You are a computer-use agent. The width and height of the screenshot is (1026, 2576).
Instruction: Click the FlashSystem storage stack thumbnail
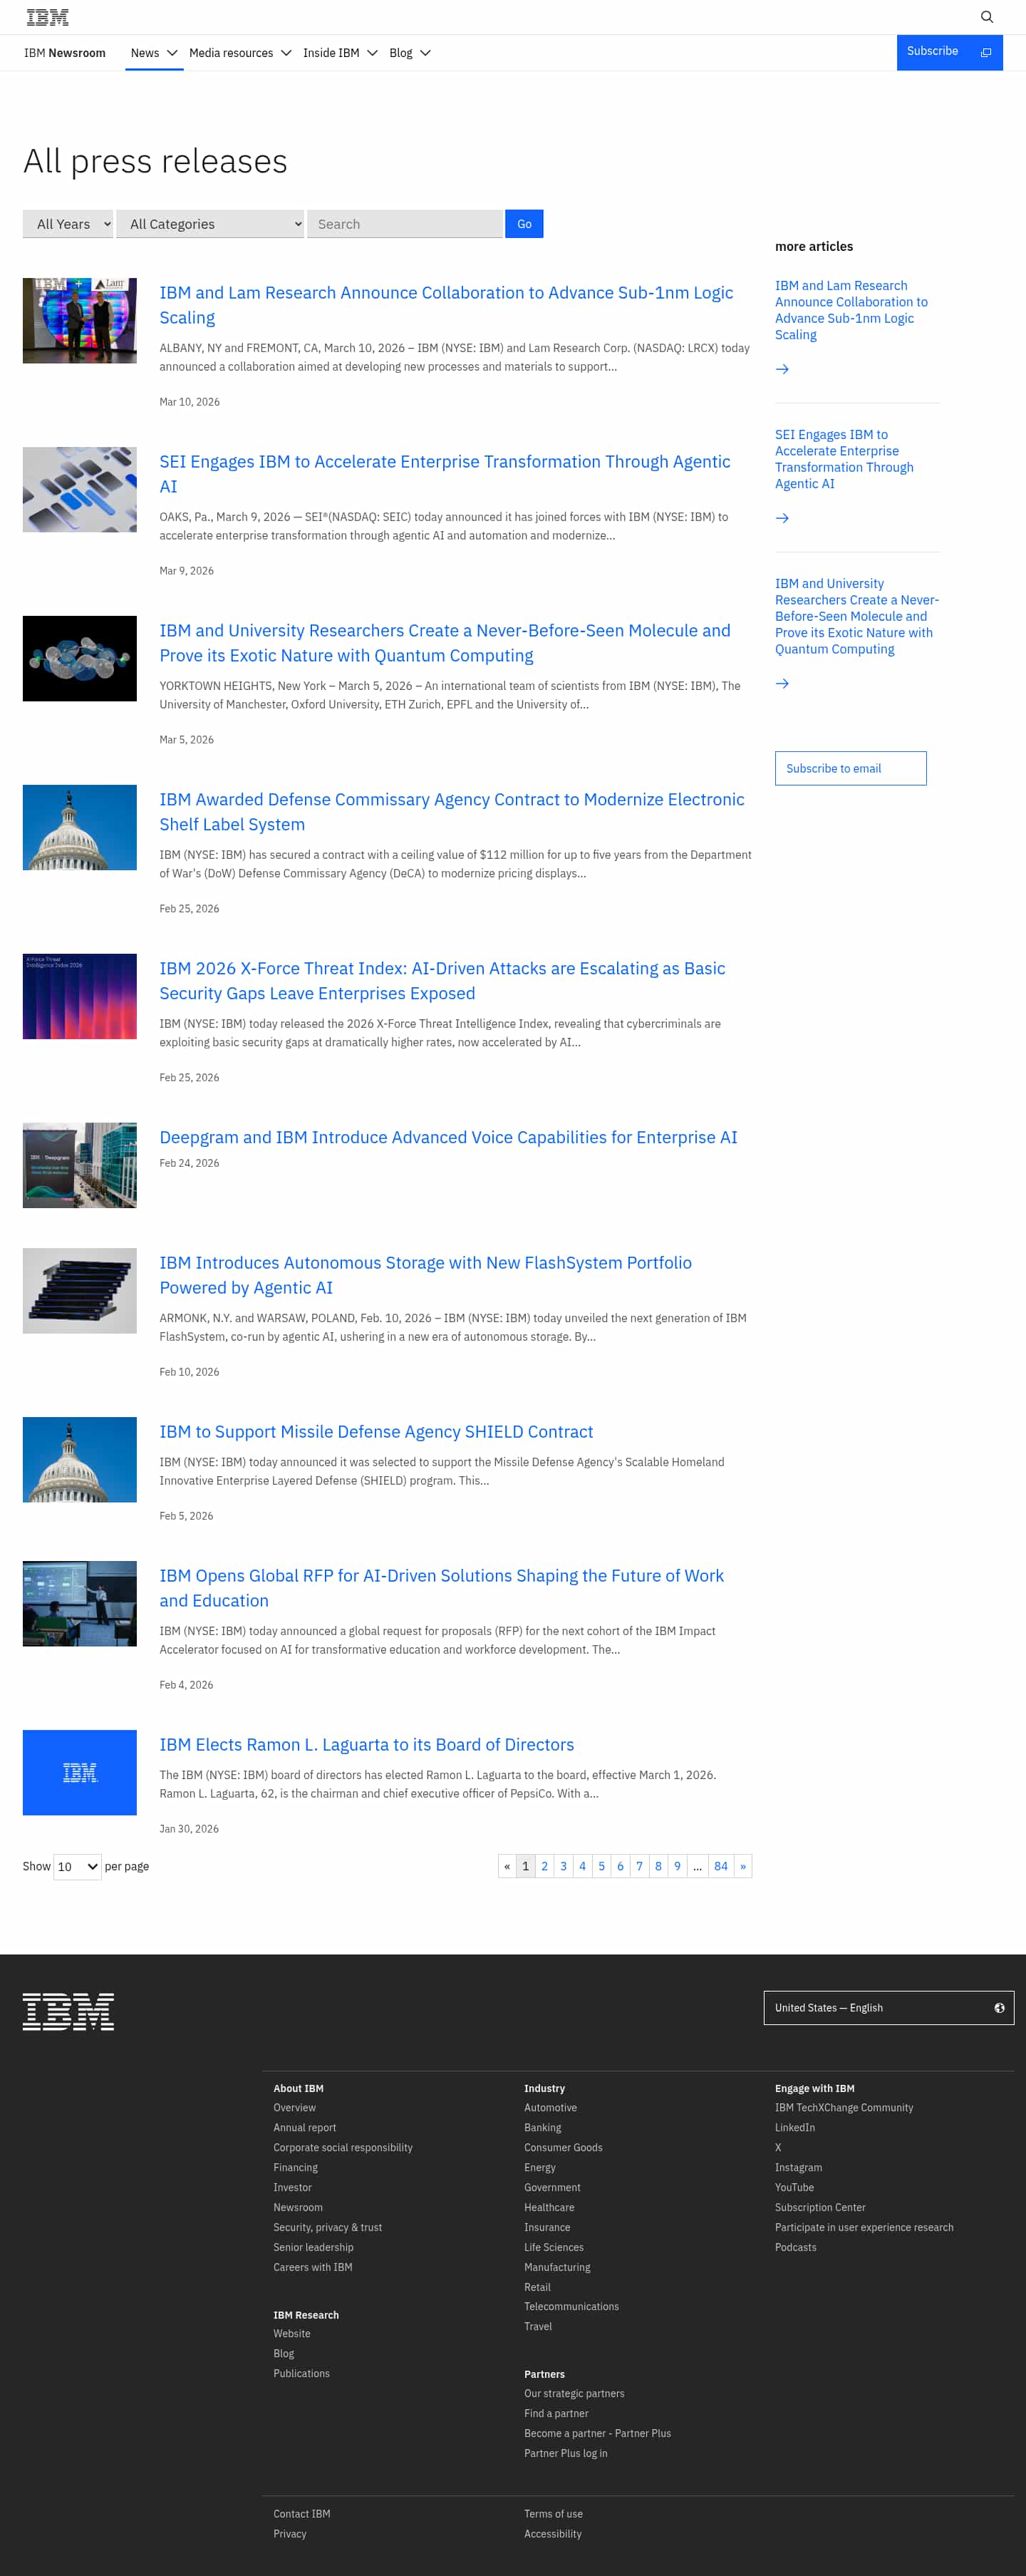[x=80, y=1290]
